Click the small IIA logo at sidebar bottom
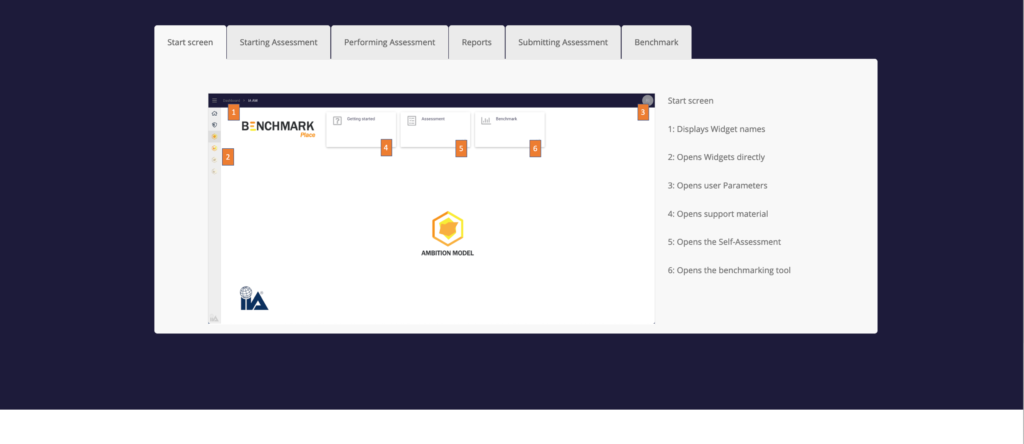The height and width of the screenshot is (444, 1024). click(x=214, y=319)
